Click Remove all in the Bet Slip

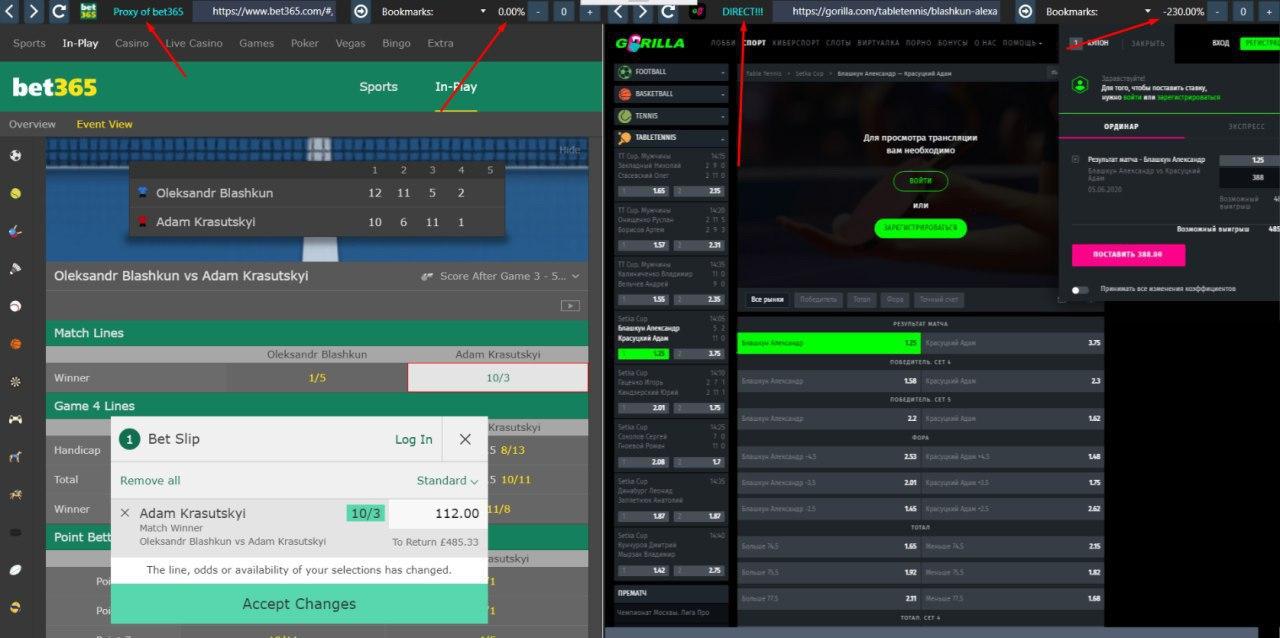[x=150, y=481]
